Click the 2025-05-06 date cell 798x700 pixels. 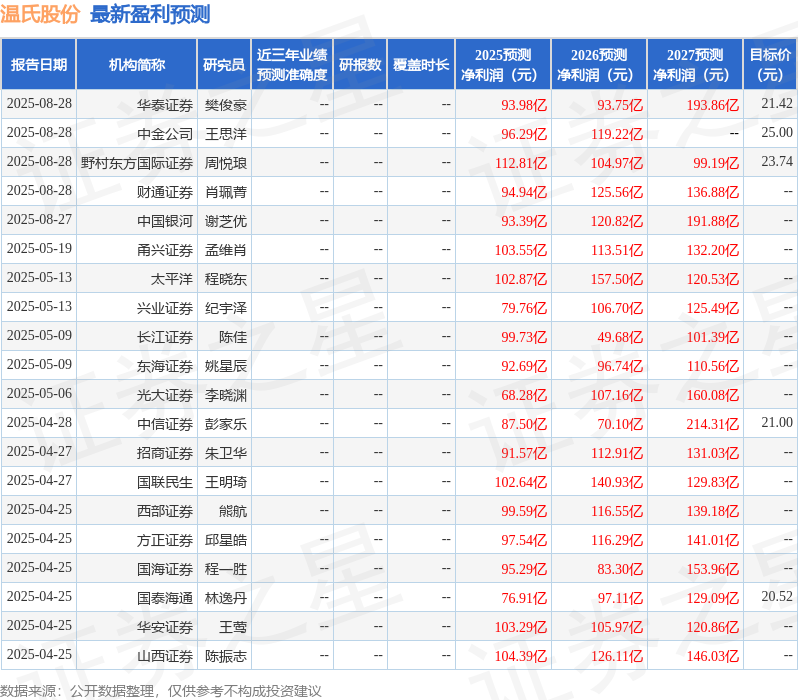click(x=39, y=394)
